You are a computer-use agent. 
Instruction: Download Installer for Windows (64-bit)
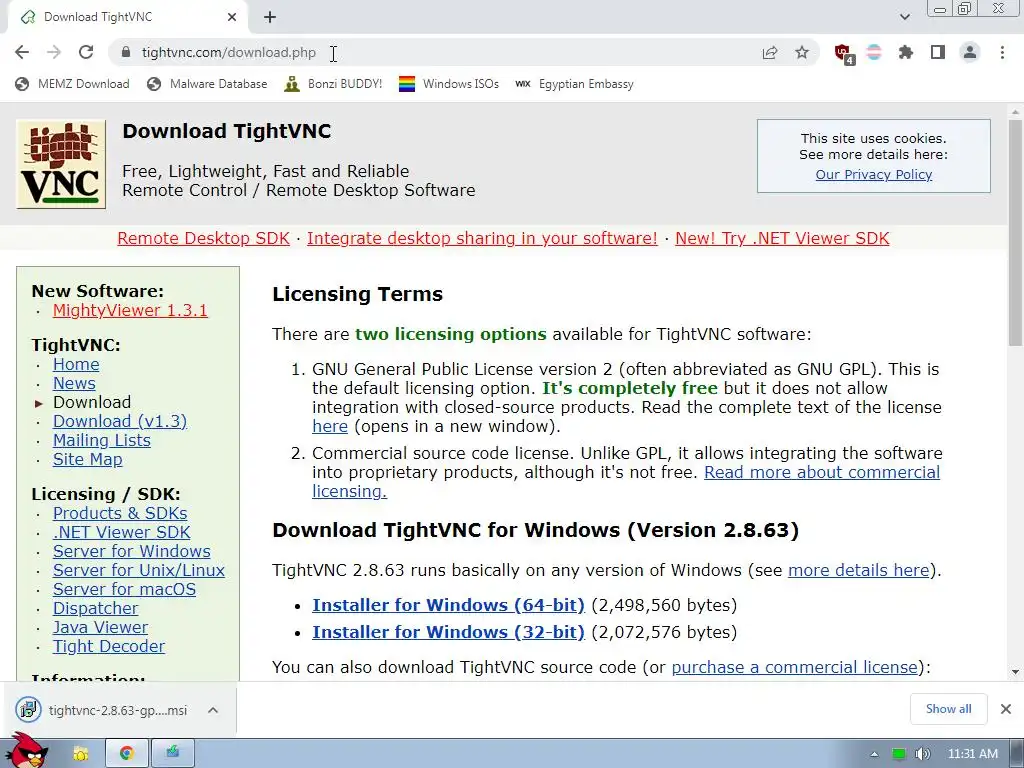[x=448, y=605]
